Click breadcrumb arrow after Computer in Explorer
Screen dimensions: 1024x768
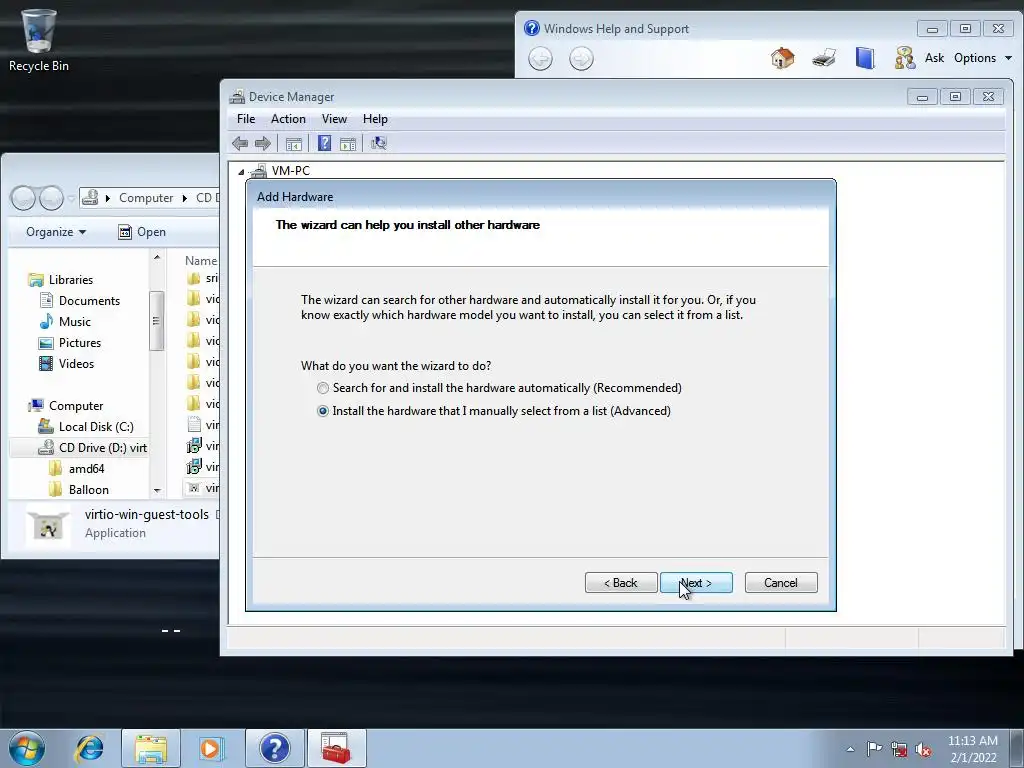pos(185,198)
